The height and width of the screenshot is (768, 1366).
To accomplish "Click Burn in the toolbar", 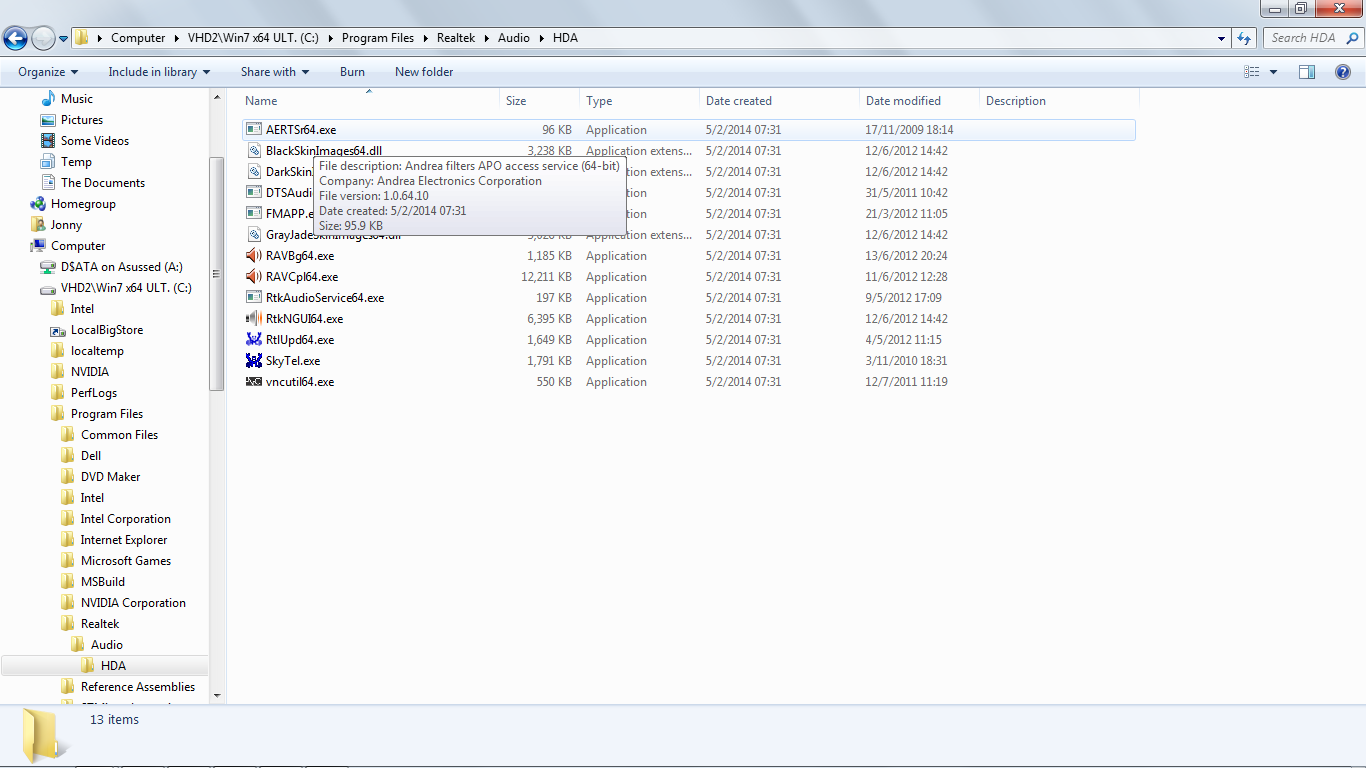I will [352, 72].
